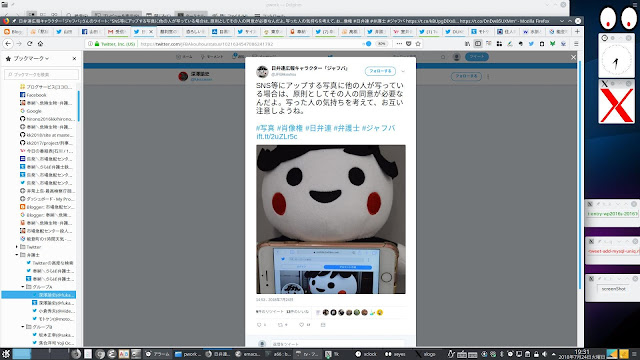
Task: Click the green padlock site security icon
Action: (97, 44)
